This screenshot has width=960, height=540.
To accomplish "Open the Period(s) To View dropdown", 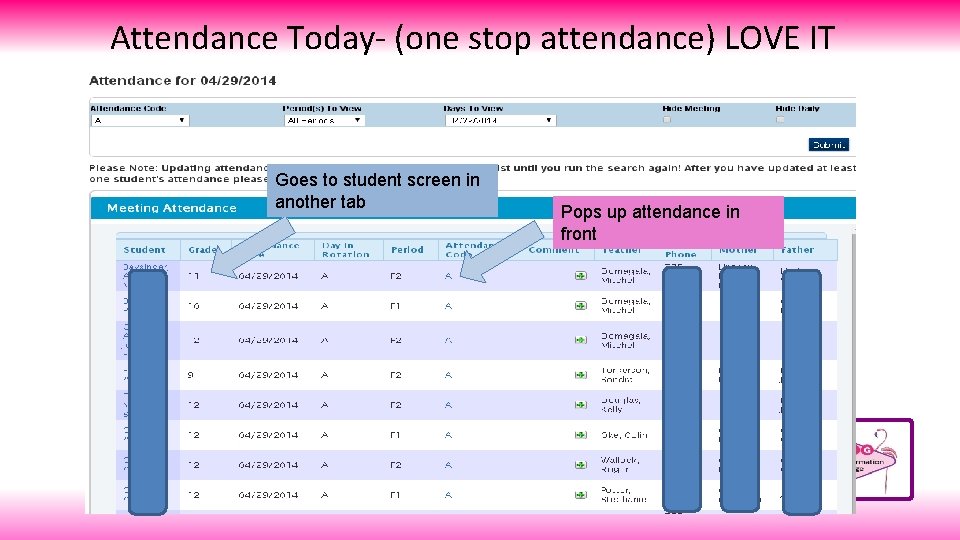I will click(324, 121).
